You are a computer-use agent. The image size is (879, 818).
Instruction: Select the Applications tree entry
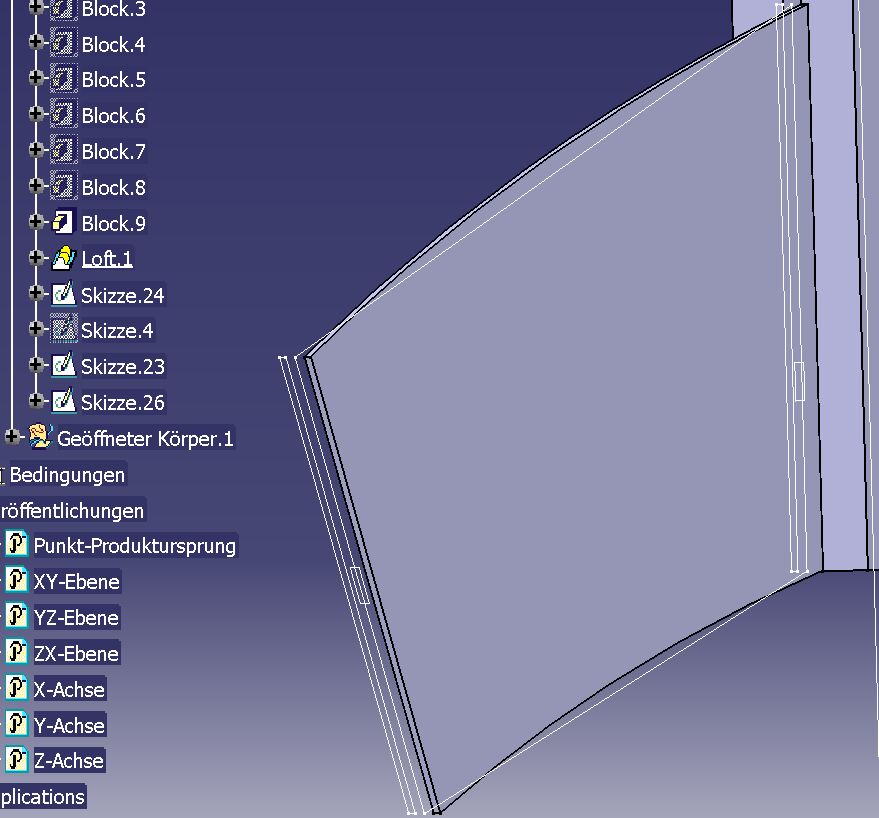43,797
